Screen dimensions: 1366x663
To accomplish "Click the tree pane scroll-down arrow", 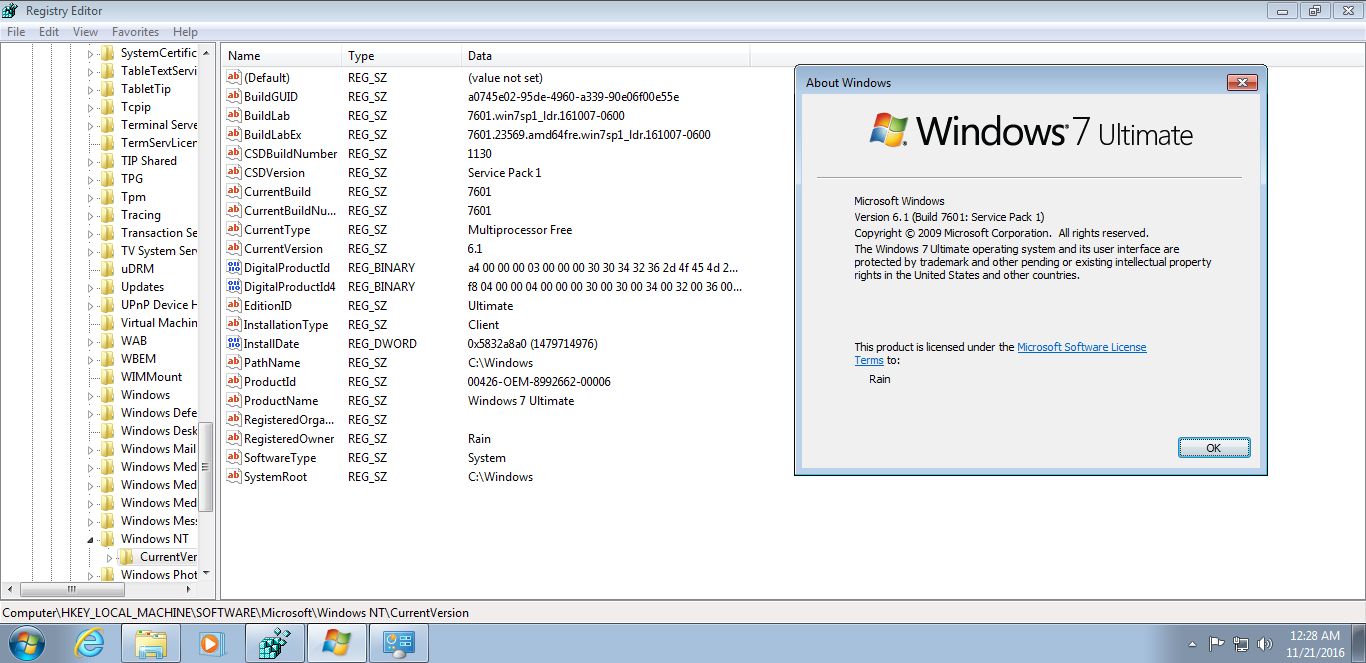I will (207, 574).
